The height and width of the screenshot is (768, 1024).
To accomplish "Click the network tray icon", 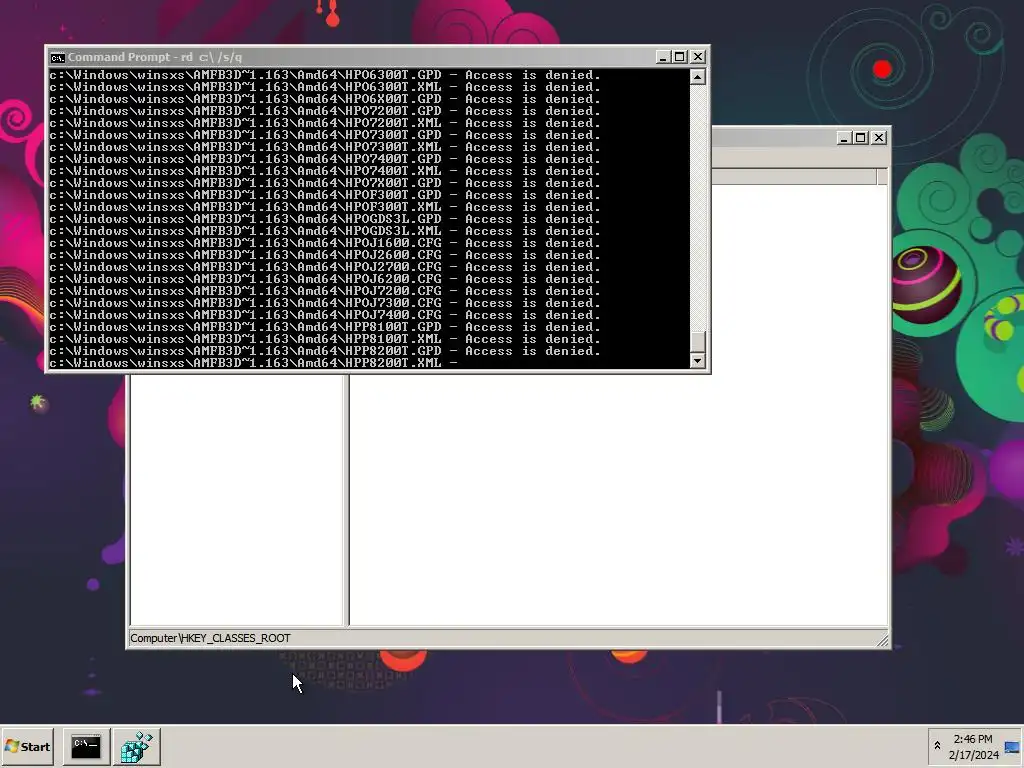I will pyautogui.click(x=1012, y=748).
